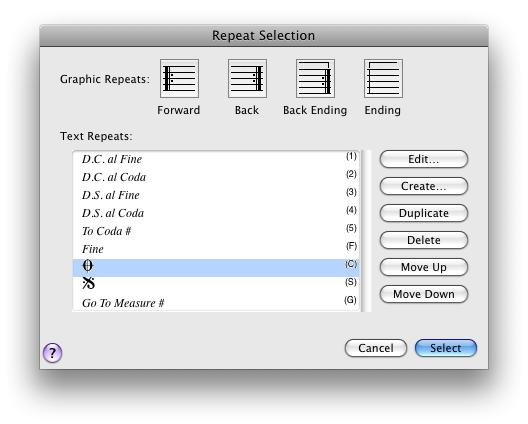Choose D.C. al Coda from text repeats
This screenshot has width=528, height=424.
click(216, 177)
